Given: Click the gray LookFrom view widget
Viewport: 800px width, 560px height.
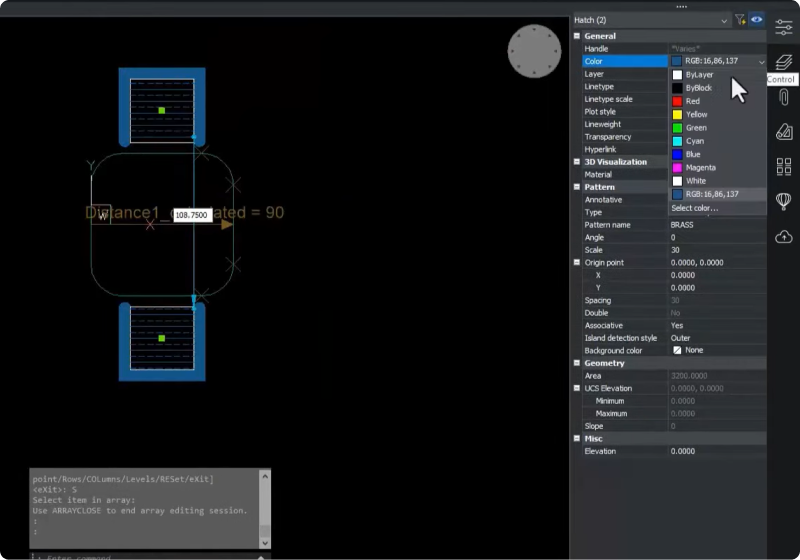Looking at the screenshot, I should [x=534, y=51].
